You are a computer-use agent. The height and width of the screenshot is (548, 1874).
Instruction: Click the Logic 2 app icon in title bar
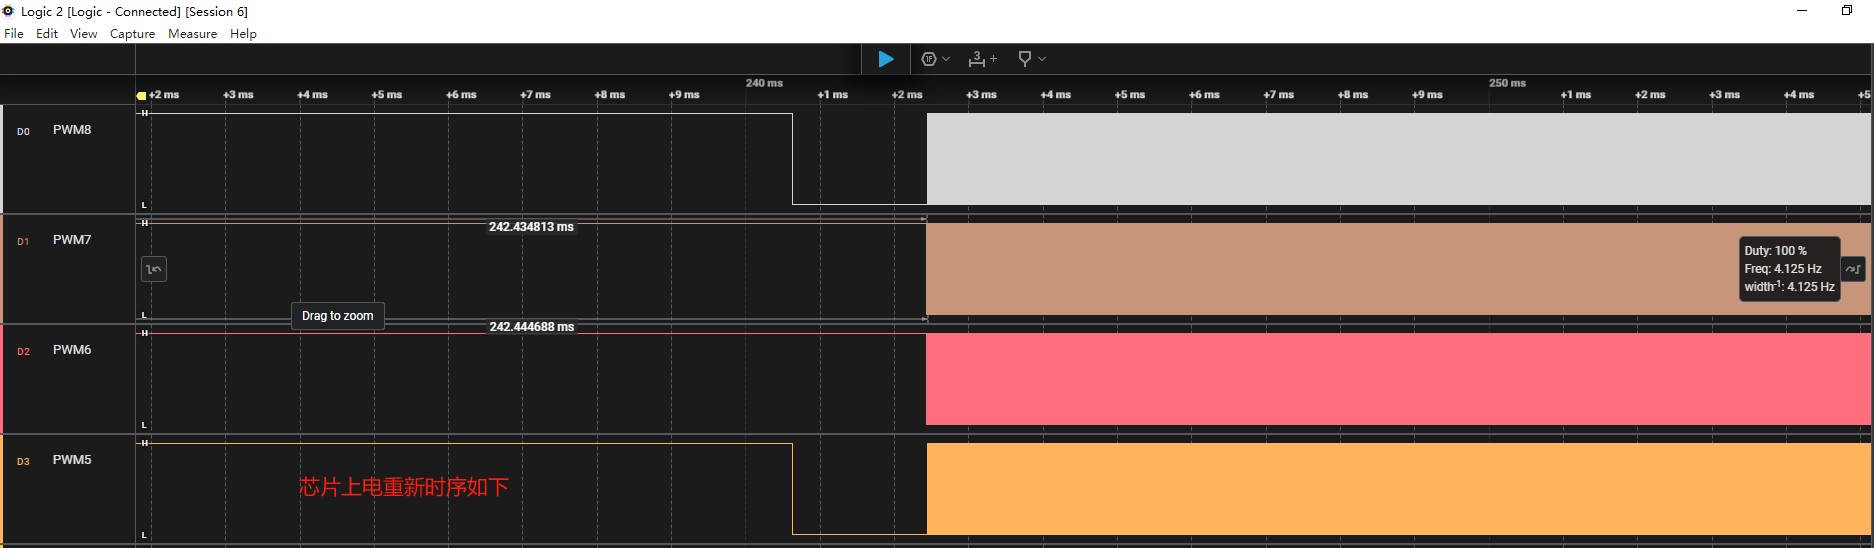[x=9, y=11]
